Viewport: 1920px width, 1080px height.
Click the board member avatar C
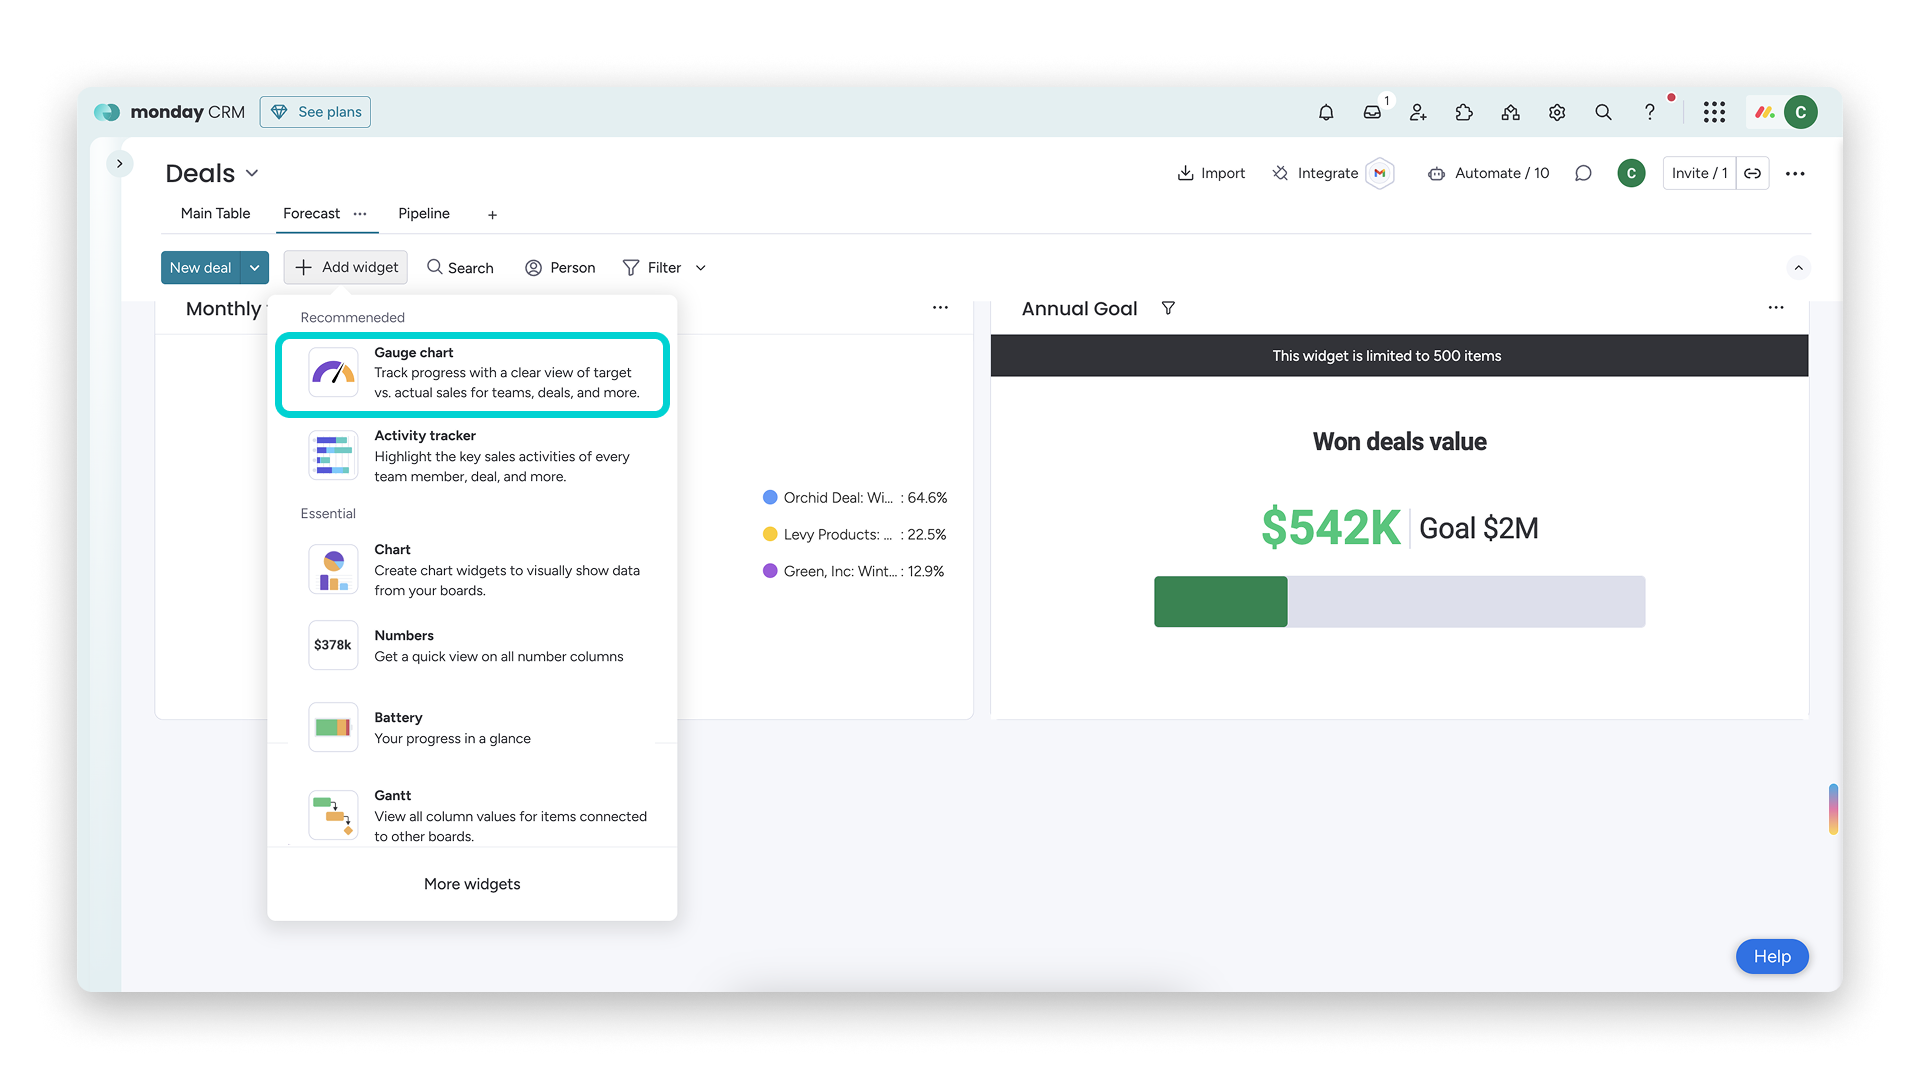1631,173
